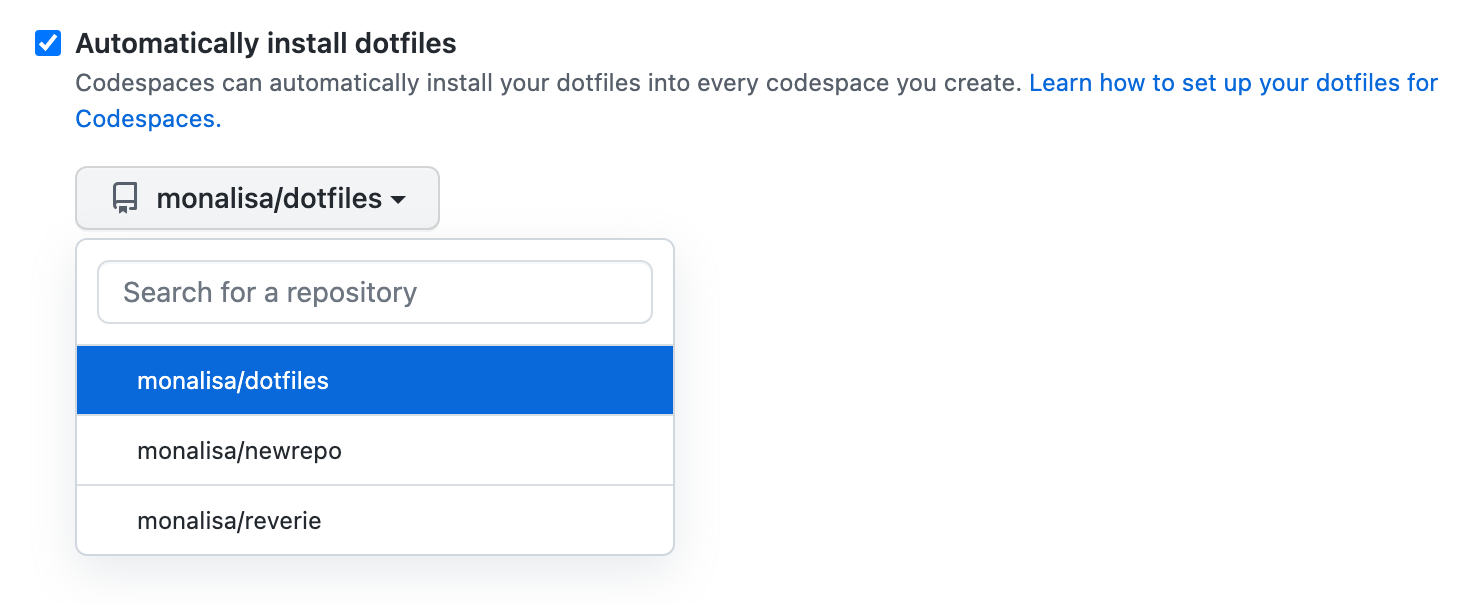Viewport: 1466px width, 604px height.
Task: Click the Automatically install dotfiles heading
Action: (x=265, y=42)
